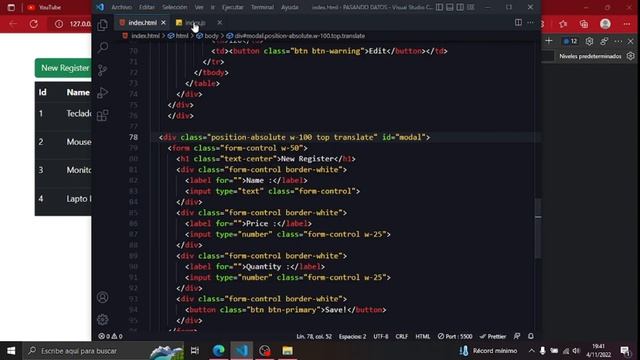Open the Search view in activity bar

pos(102,47)
